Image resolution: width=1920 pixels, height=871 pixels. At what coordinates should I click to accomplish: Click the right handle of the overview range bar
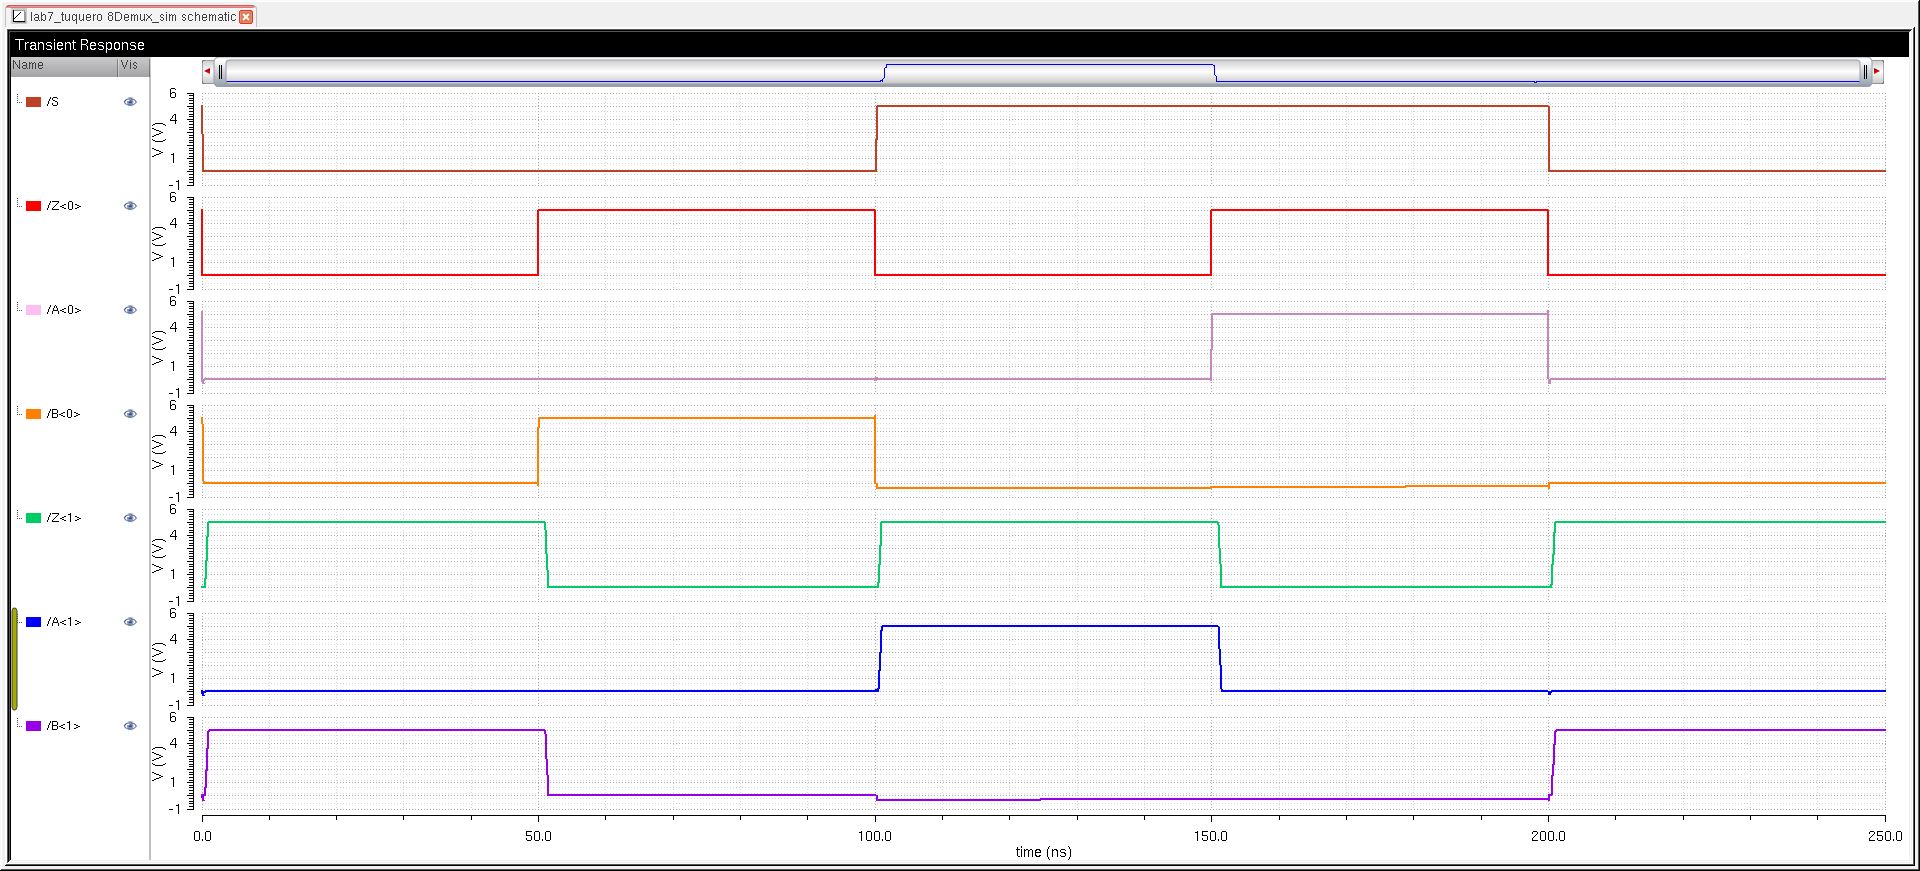(x=1865, y=71)
